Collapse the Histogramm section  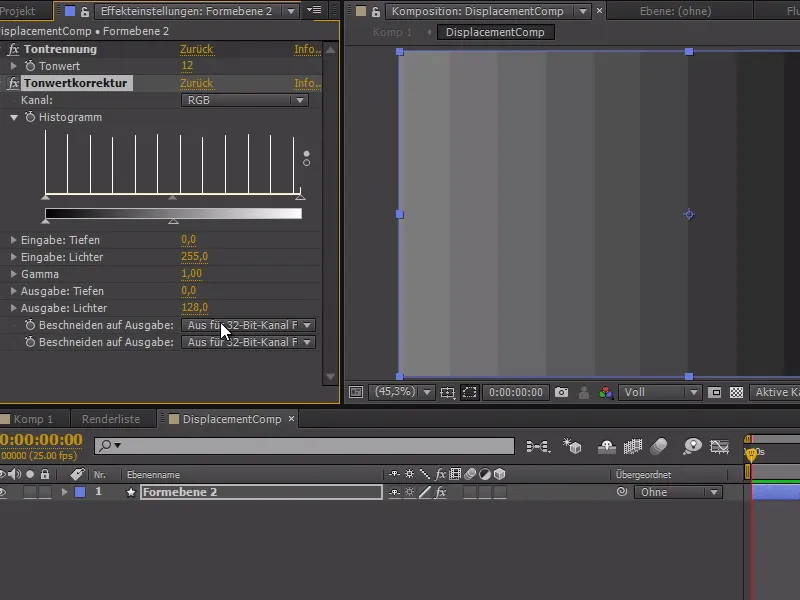click(x=14, y=117)
